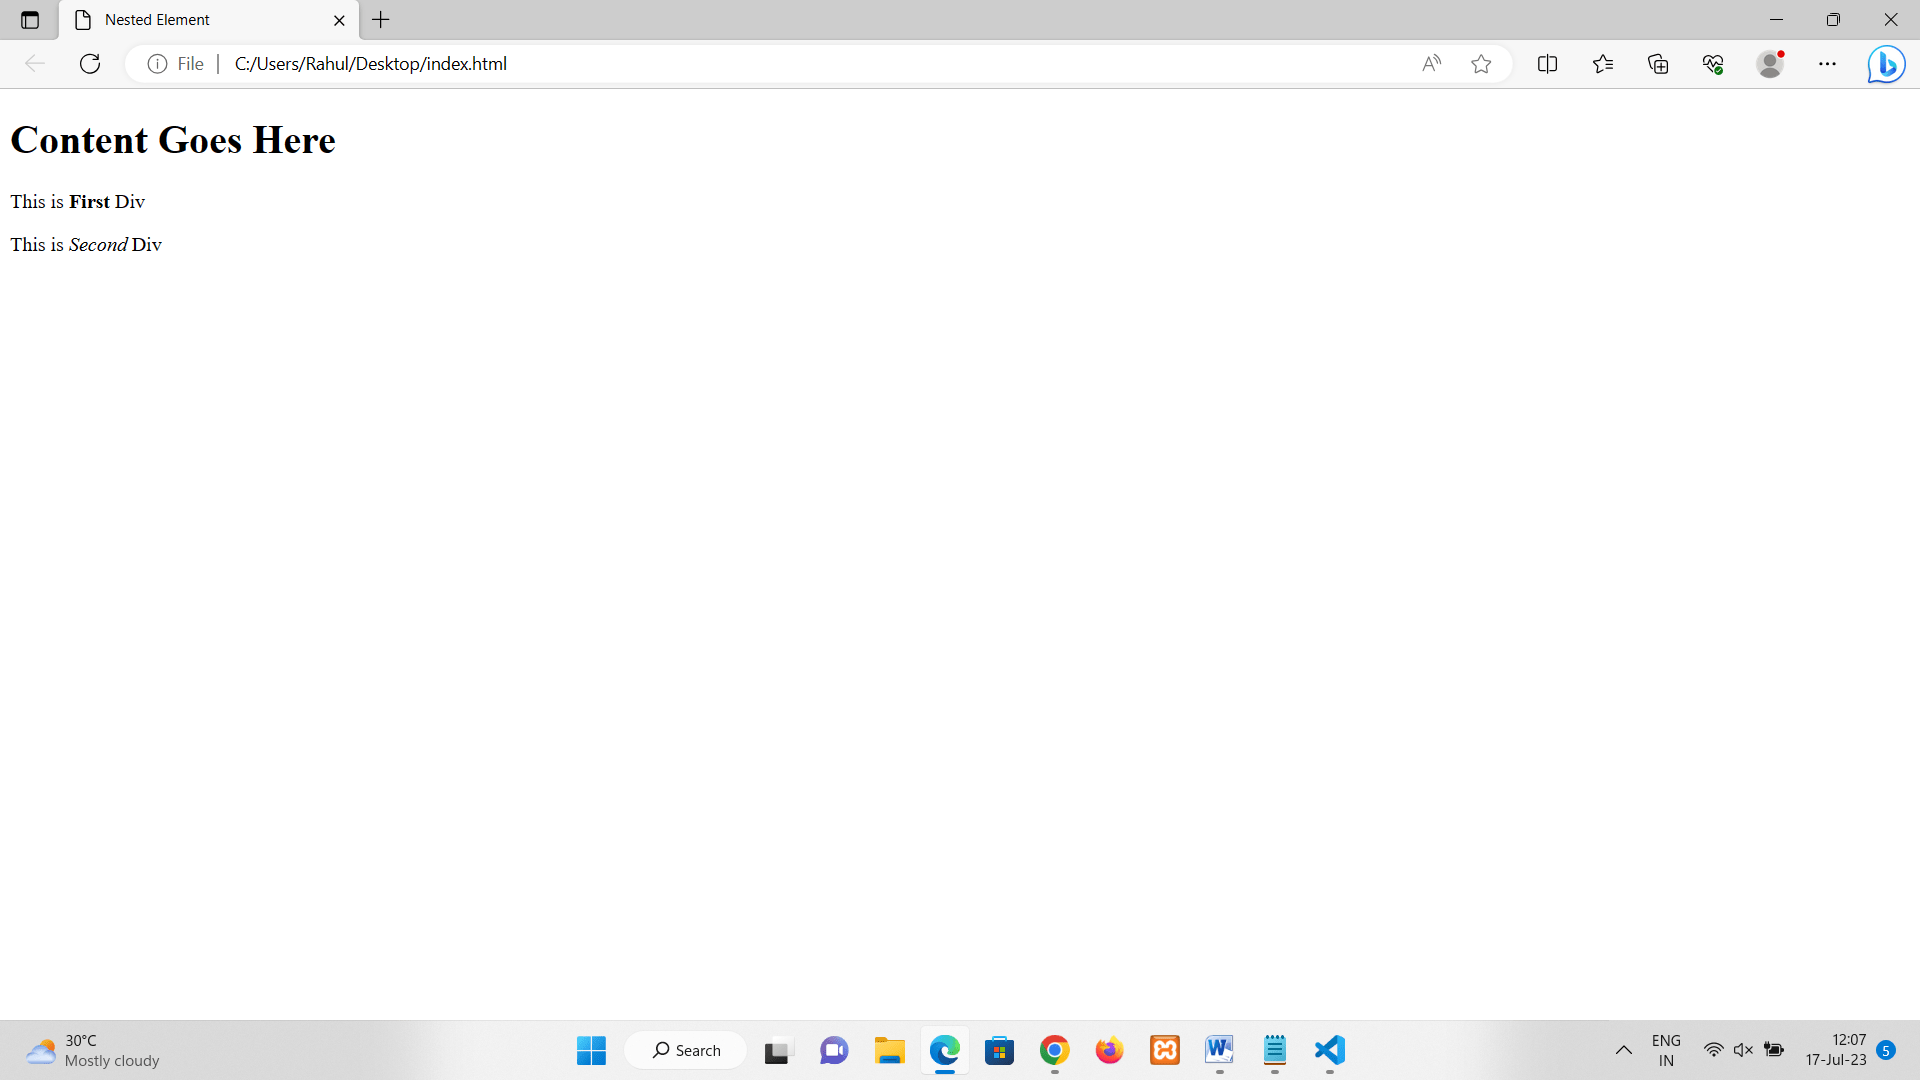
Task: Click the taskbar Search box
Action: (x=686, y=1050)
